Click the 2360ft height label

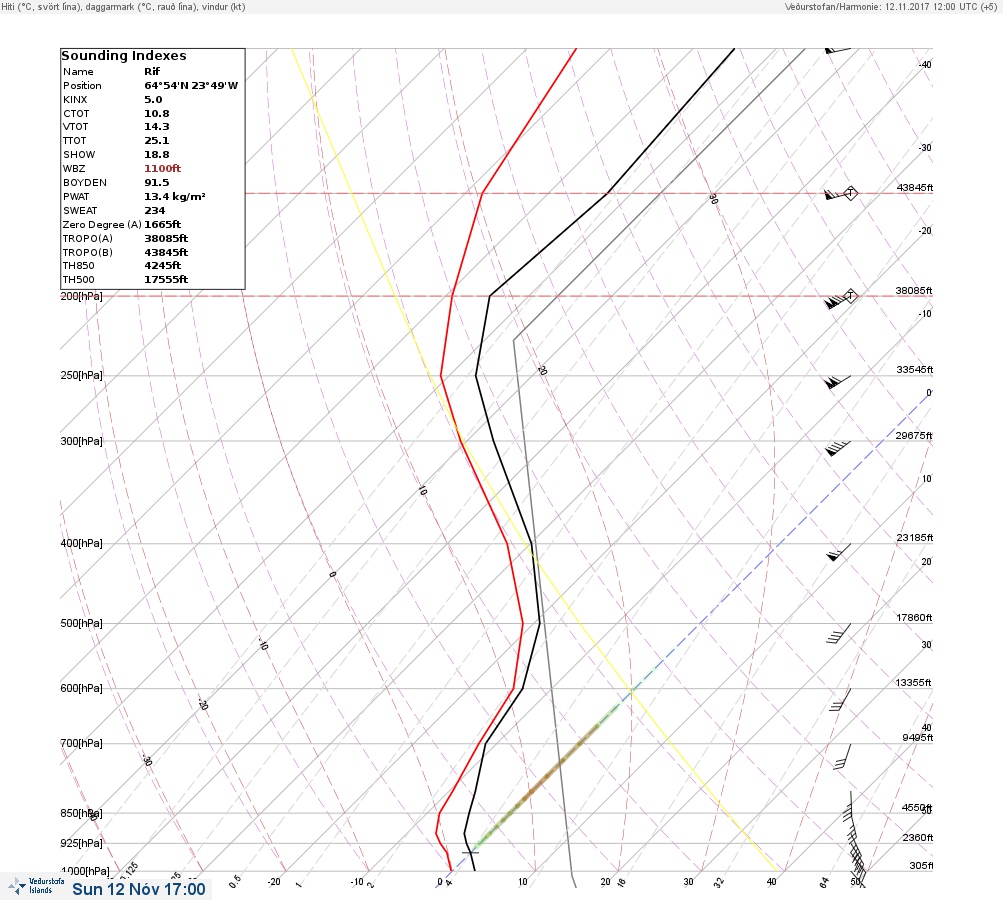[x=917, y=838]
